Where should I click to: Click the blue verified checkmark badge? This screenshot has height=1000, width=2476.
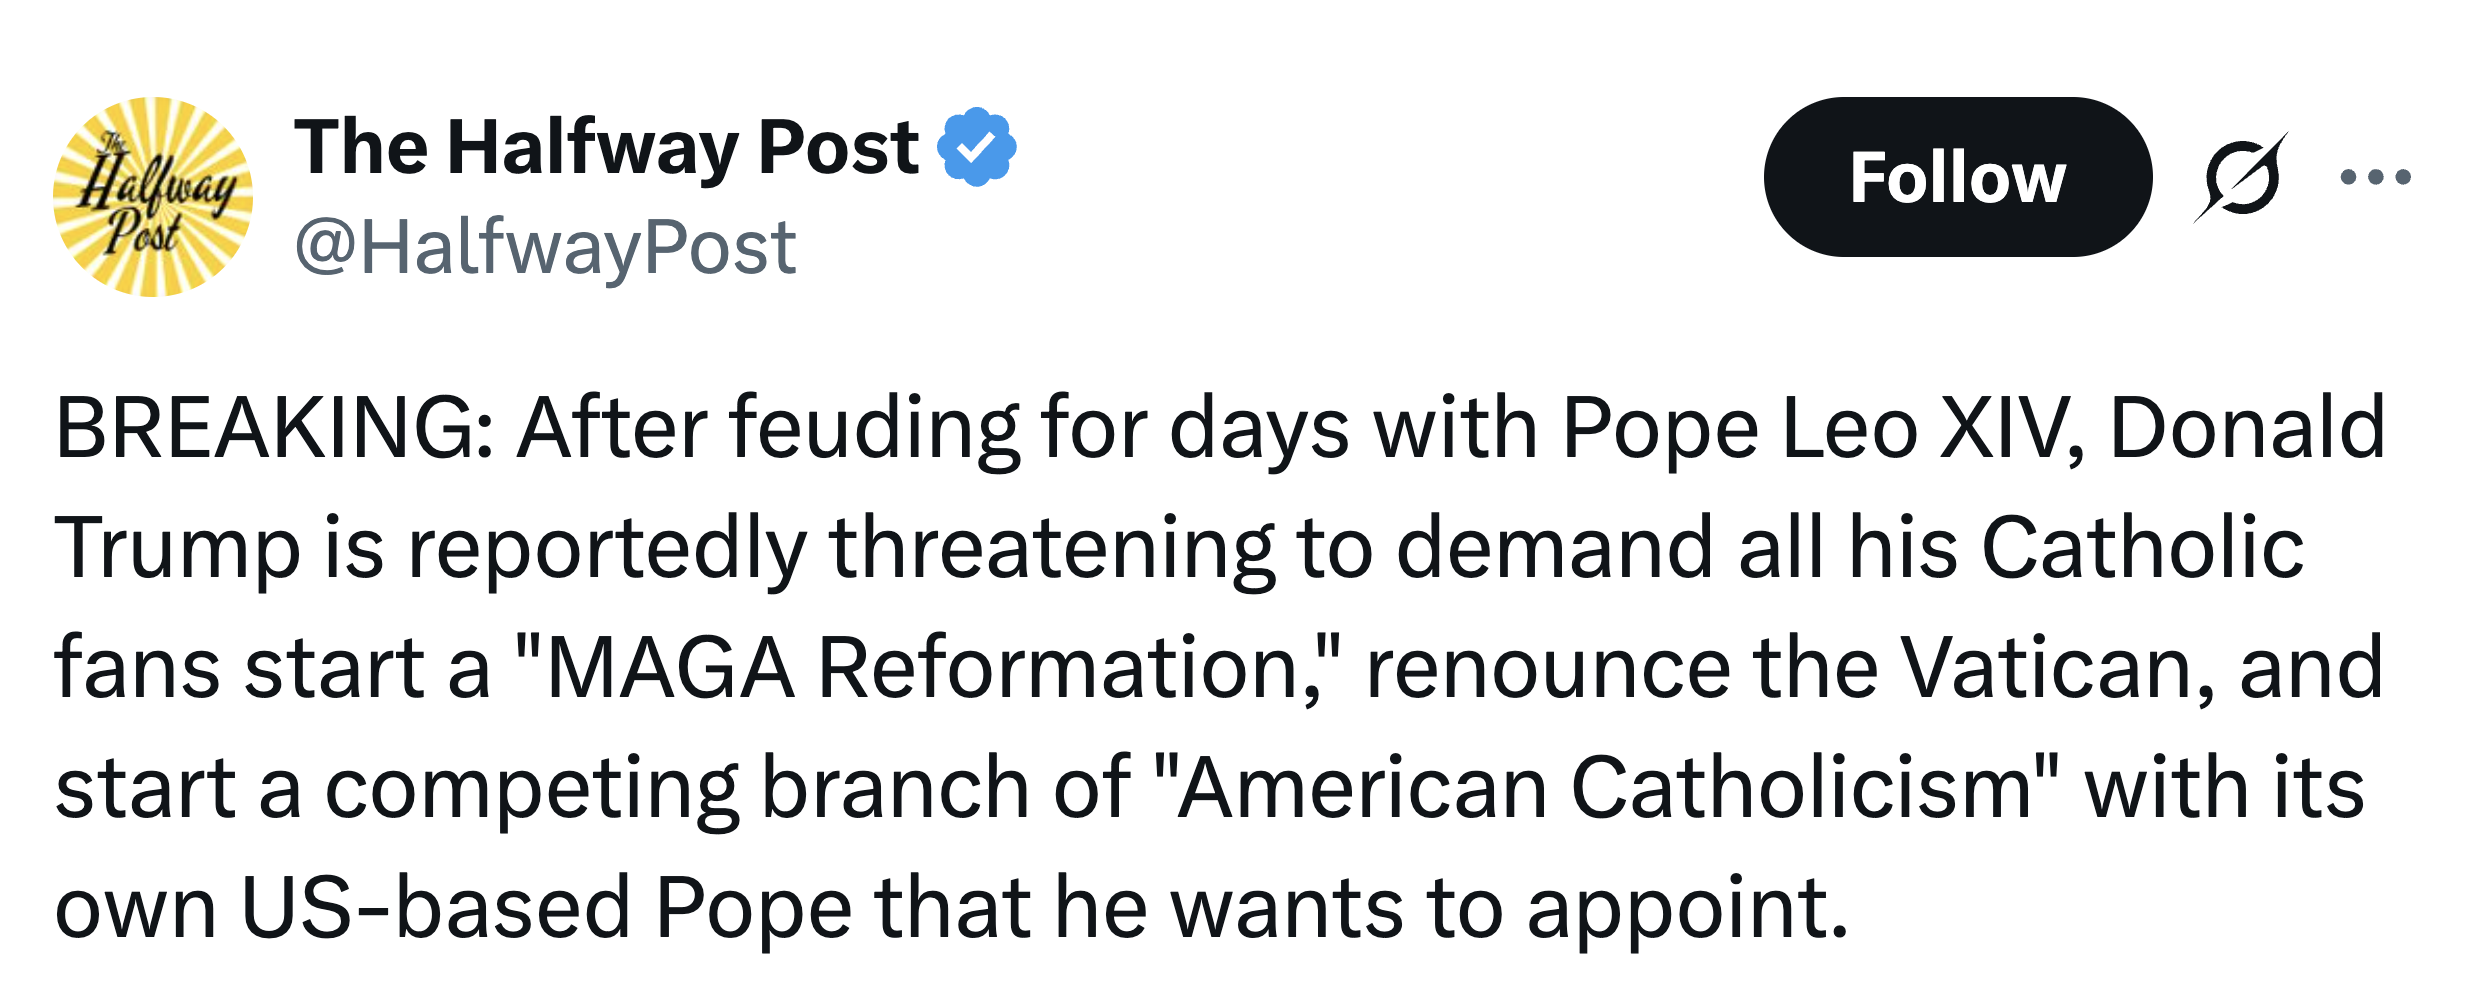[x=976, y=147]
